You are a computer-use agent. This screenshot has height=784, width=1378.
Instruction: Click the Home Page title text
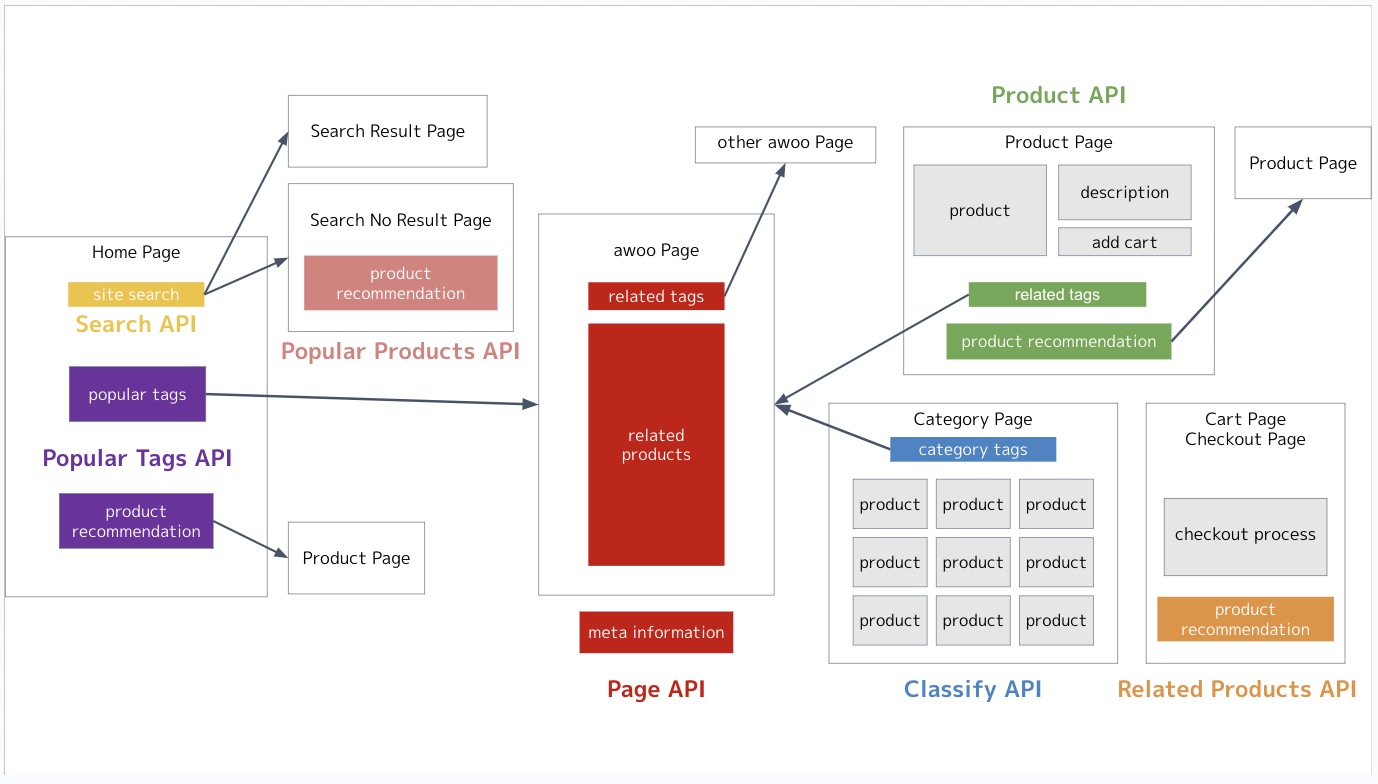click(x=136, y=252)
